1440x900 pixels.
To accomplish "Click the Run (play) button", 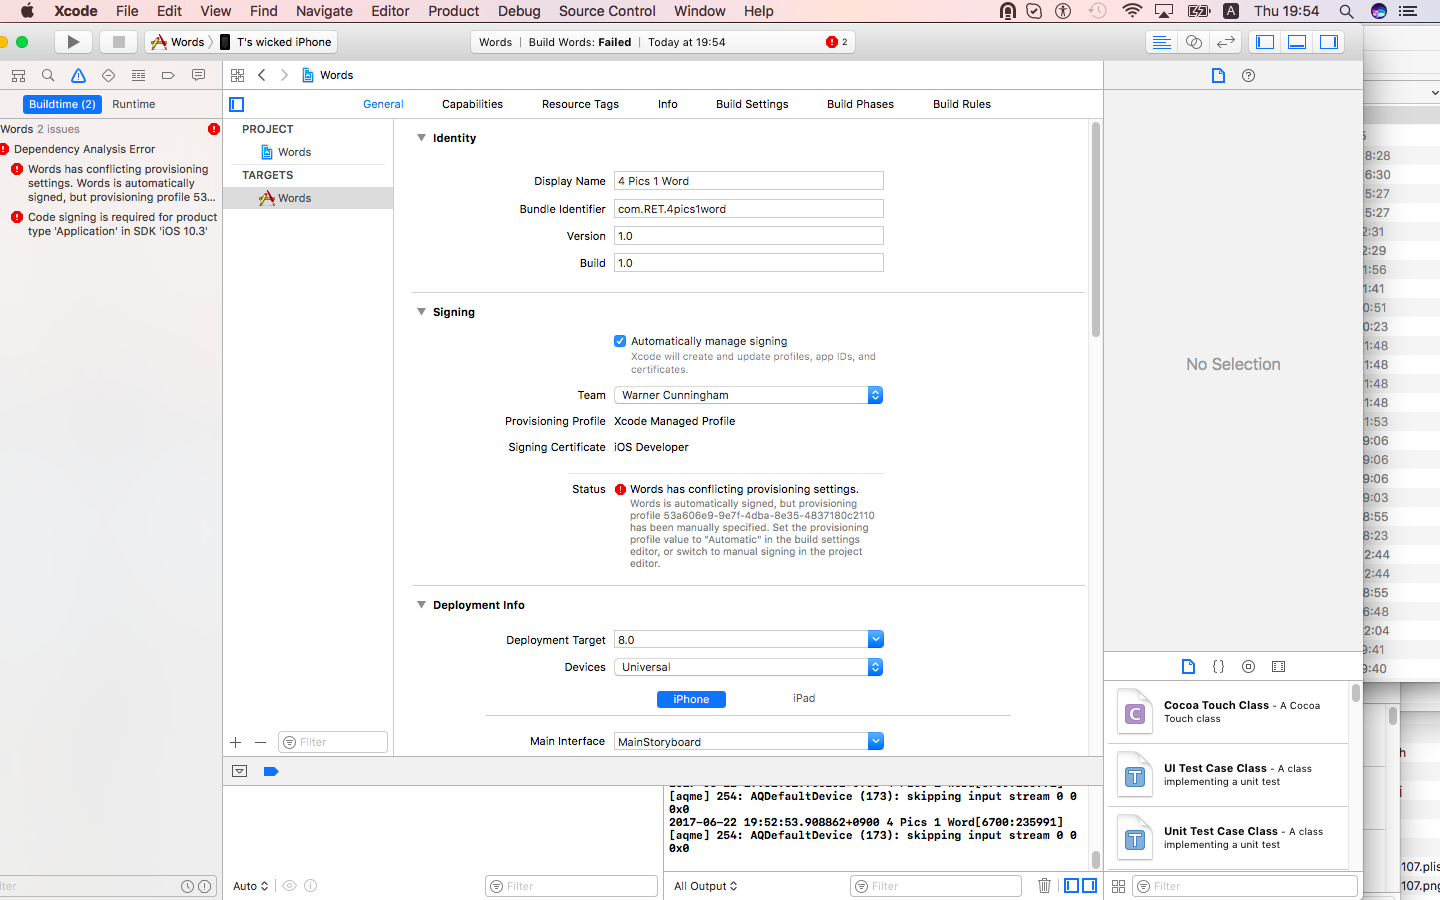I will (x=72, y=42).
